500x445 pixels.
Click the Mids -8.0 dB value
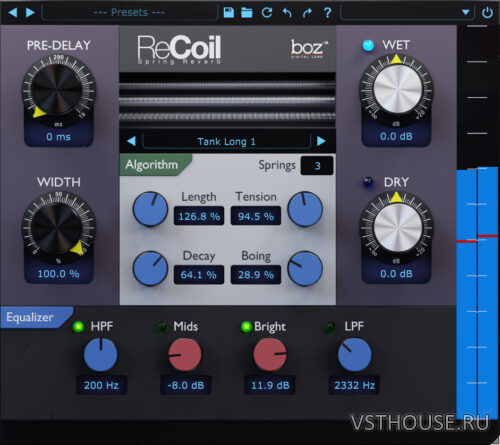pyautogui.click(x=186, y=385)
